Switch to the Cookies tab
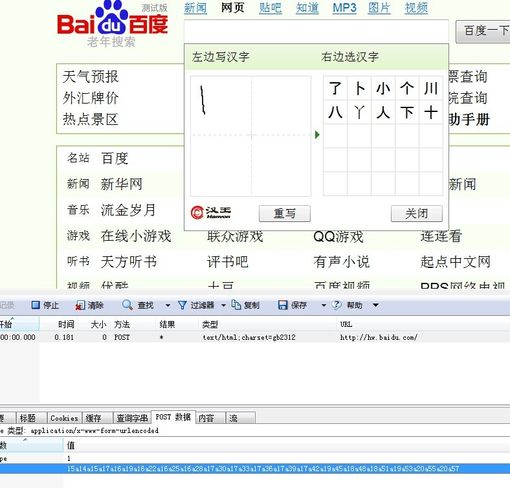 point(64,418)
